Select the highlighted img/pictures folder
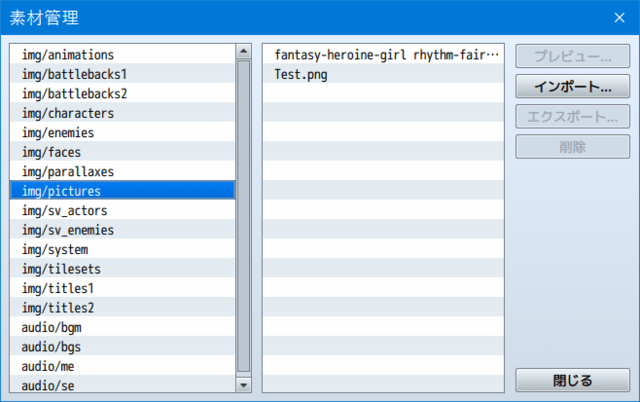 point(122,190)
